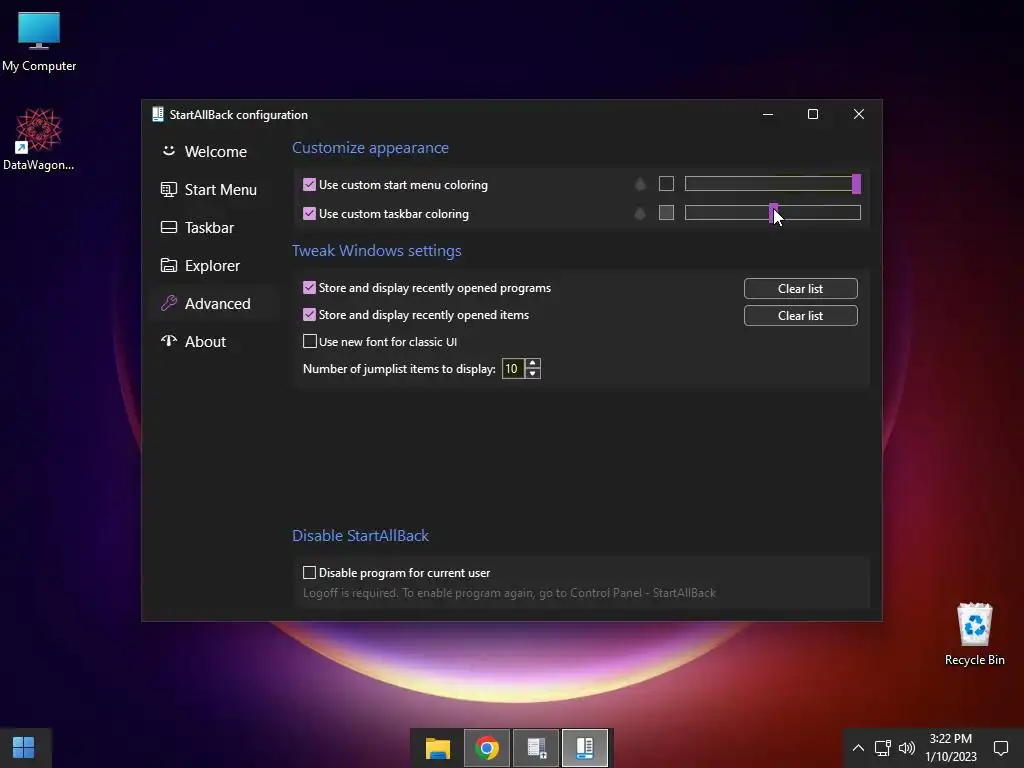Select the Advanced section
Viewport: 1024px width, 768px height.
click(x=216, y=303)
